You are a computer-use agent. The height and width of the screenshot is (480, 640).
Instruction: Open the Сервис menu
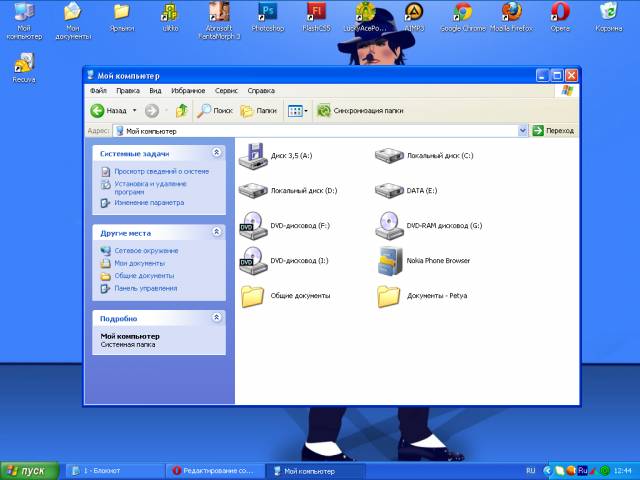click(226, 91)
